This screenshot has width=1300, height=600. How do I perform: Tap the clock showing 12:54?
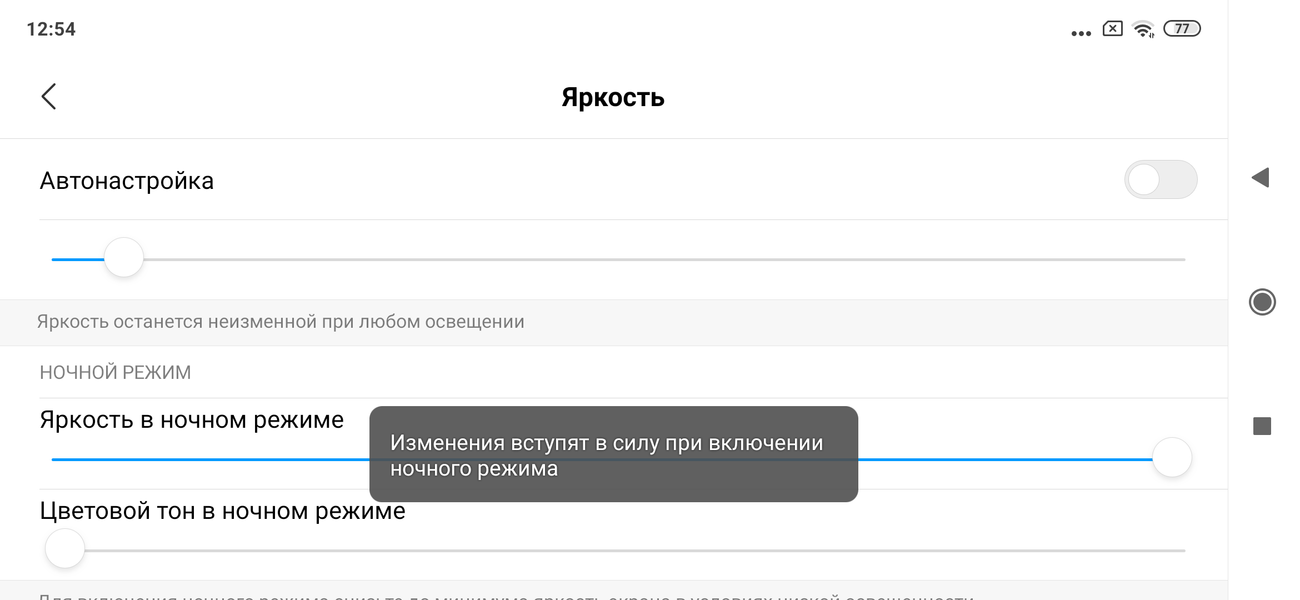coord(51,29)
